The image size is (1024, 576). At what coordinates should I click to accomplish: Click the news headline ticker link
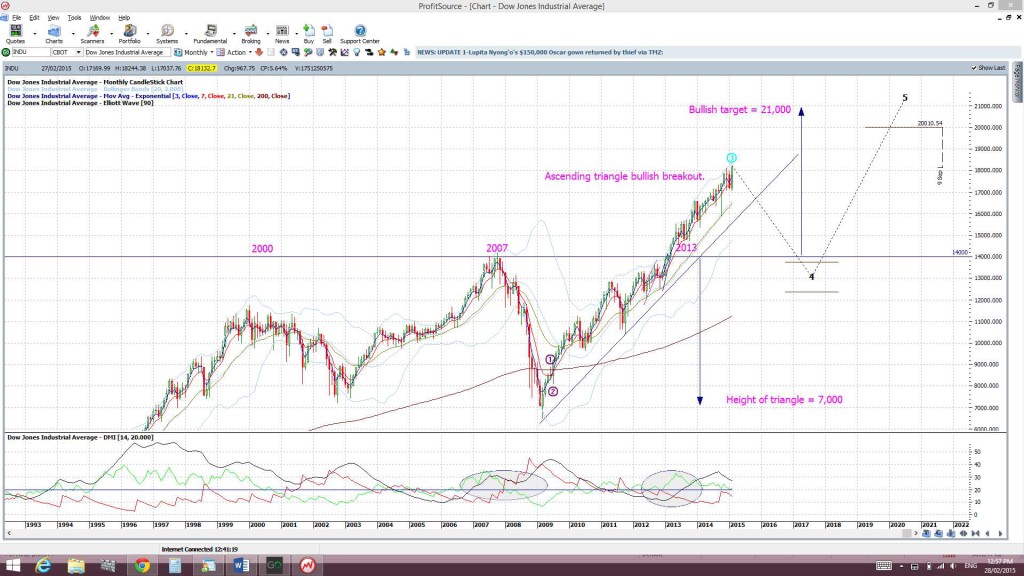click(x=540, y=52)
